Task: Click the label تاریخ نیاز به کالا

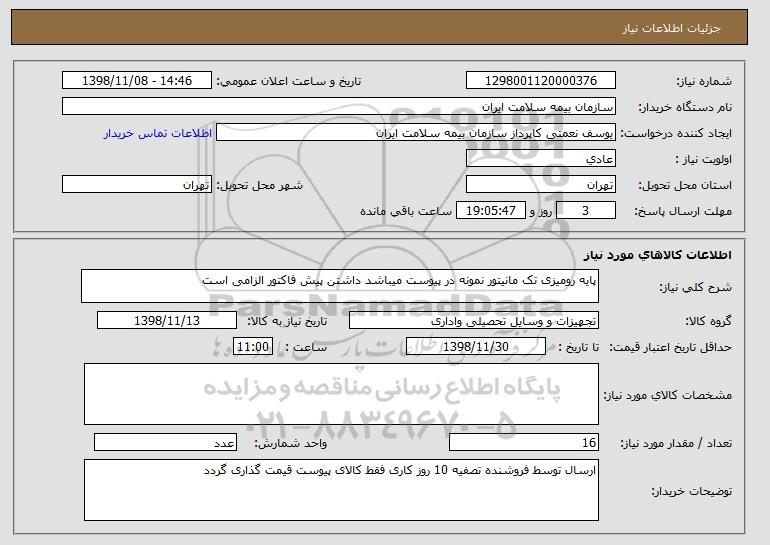Action: pos(287,322)
